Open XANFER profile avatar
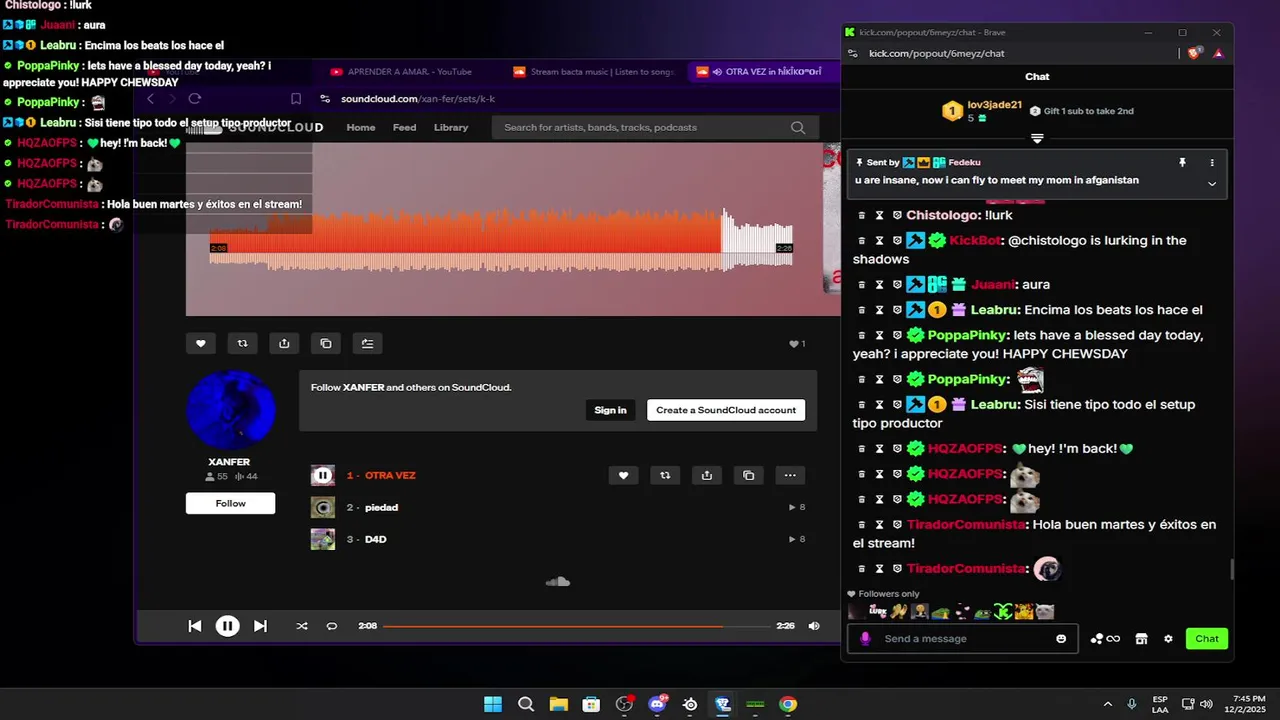 (230, 409)
